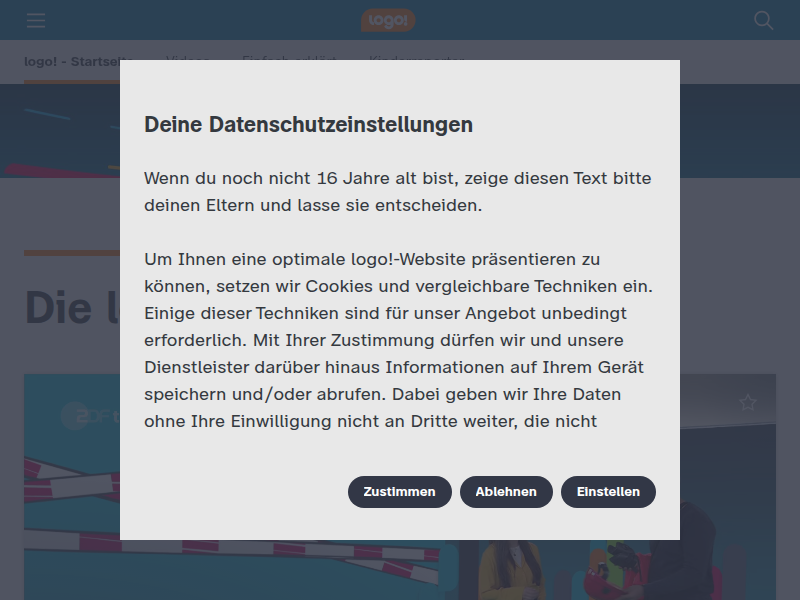Click the logo! brand logo in header
The image size is (800, 600).
coord(388,20)
